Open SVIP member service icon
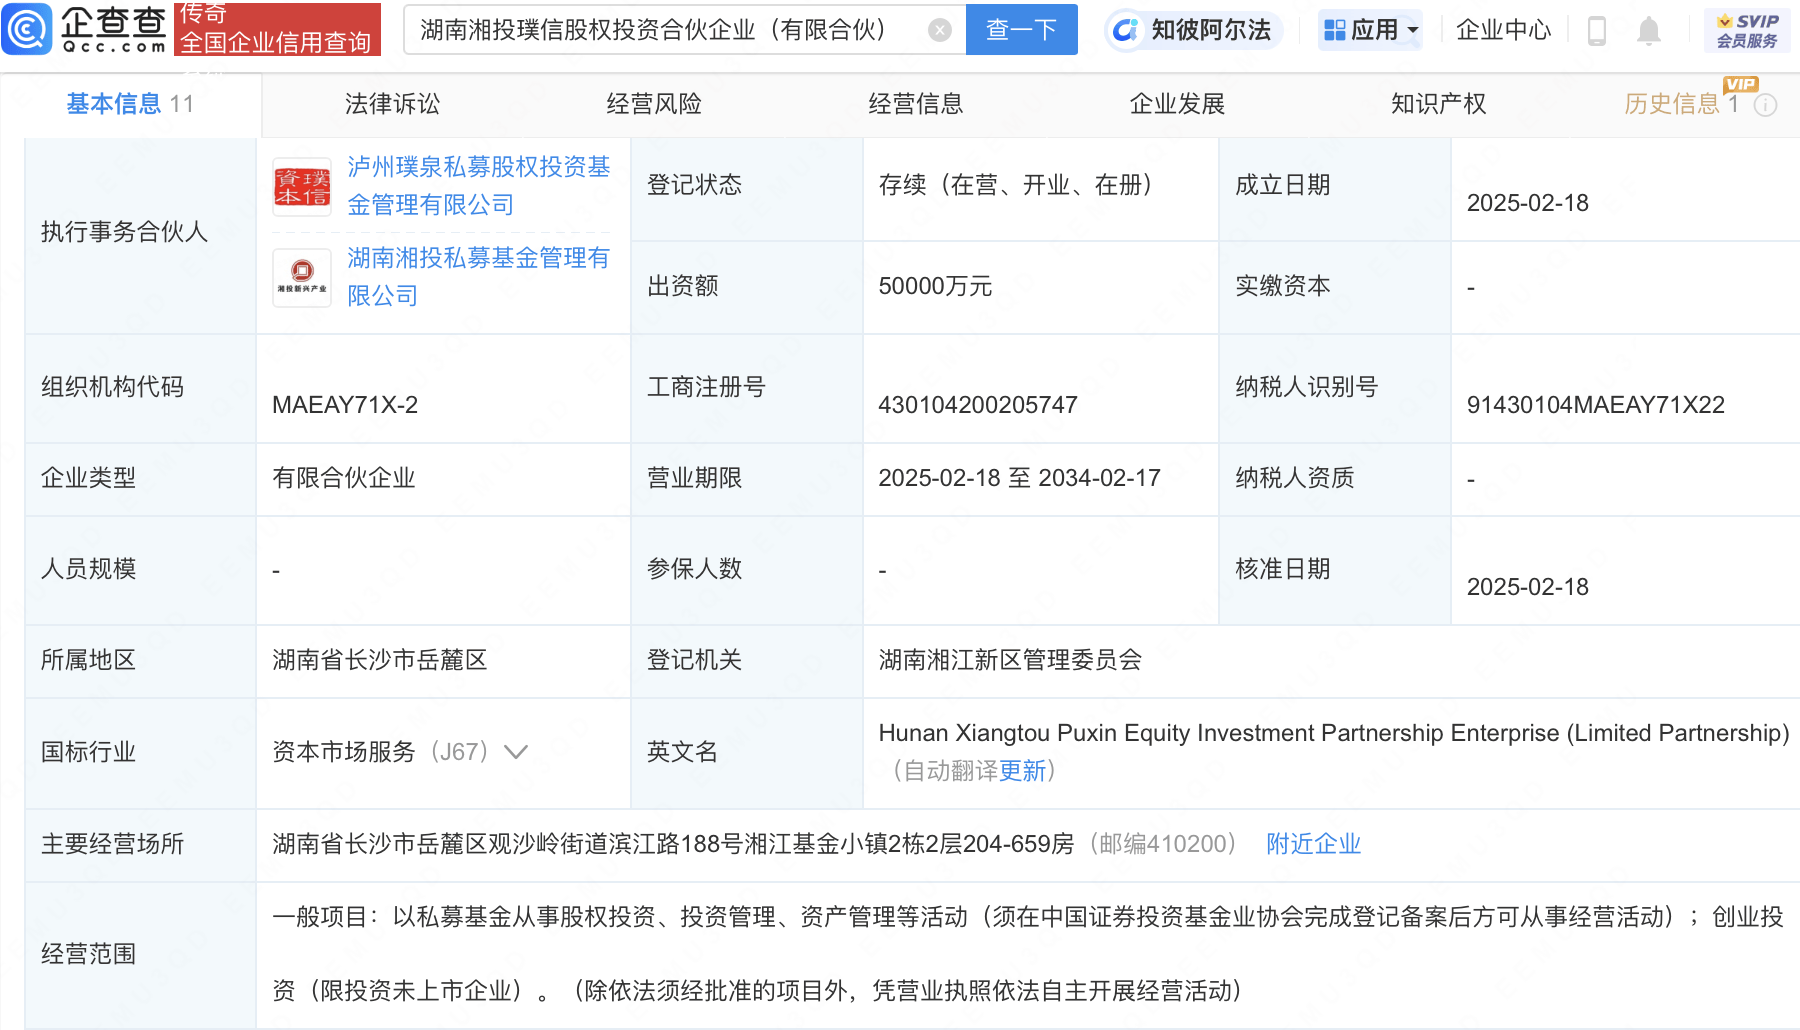Viewport: 1800px width, 1030px height. [x=1747, y=30]
